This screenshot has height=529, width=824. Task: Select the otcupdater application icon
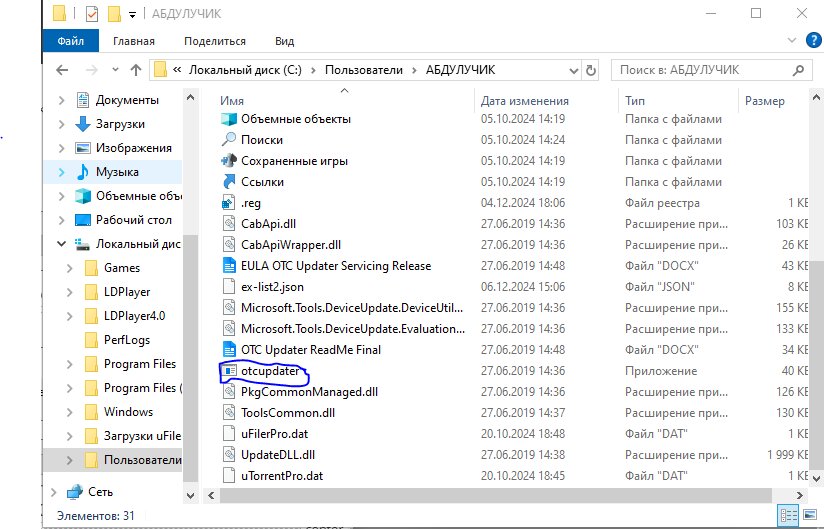coord(229,371)
